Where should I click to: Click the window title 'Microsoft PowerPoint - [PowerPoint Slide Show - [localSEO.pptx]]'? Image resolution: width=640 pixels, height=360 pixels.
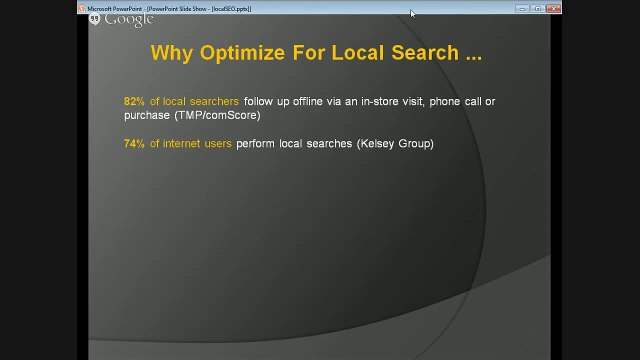pos(169,9)
